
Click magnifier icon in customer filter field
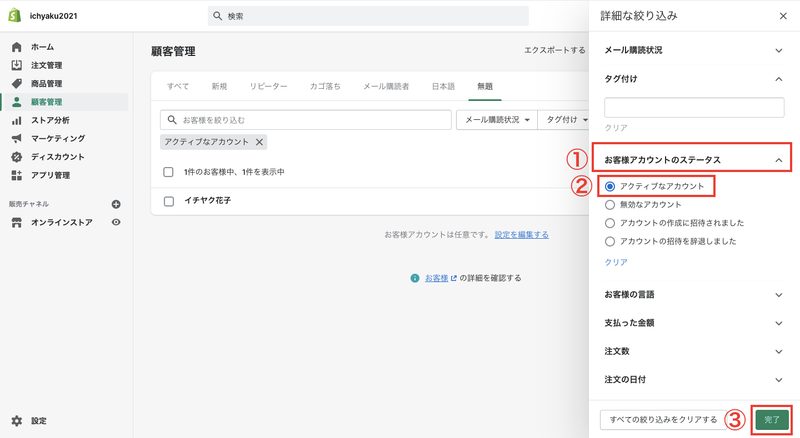click(172, 119)
